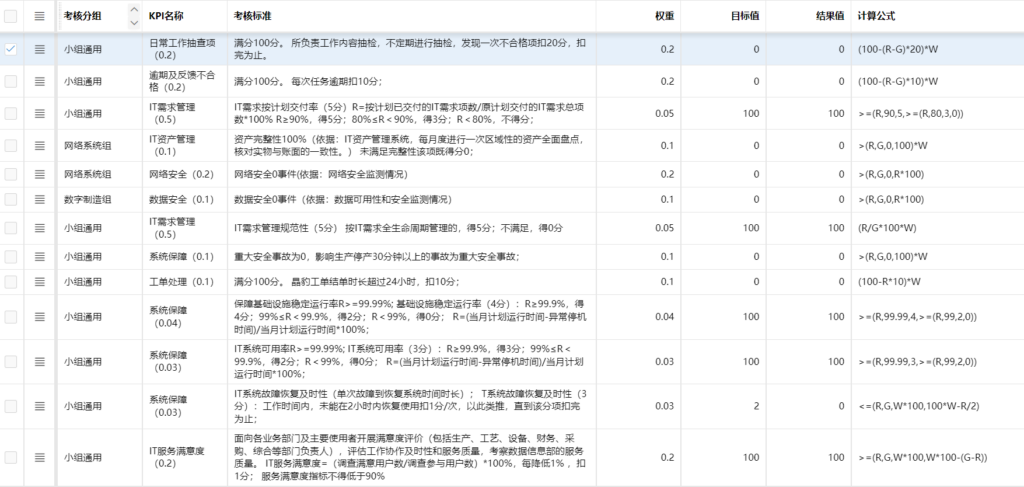1024x487 pixels.
Task: Click the 权重 column header
Action: (x=665, y=16)
